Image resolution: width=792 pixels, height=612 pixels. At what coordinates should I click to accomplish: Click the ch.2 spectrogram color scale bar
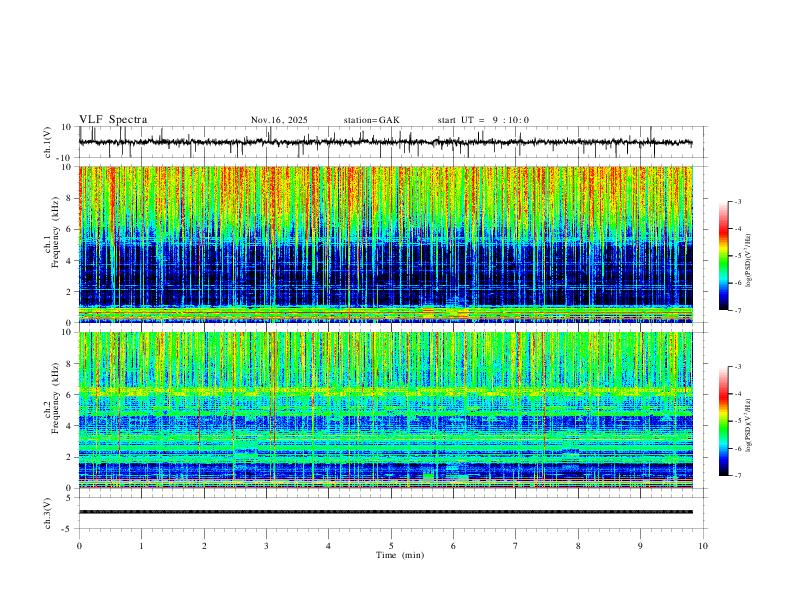coord(723,421)
